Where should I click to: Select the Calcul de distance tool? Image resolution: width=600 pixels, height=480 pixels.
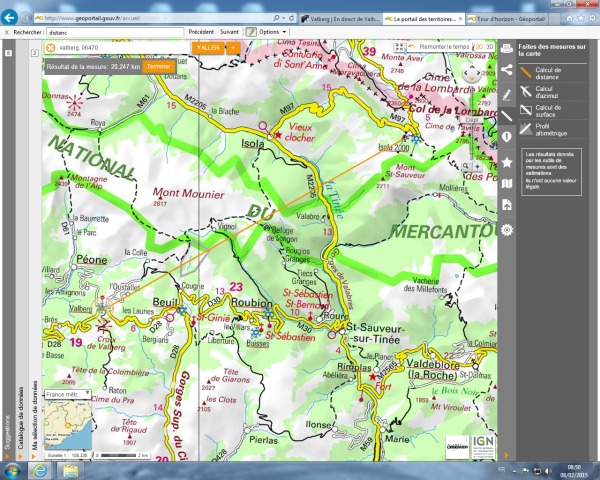tap(553, 73)
